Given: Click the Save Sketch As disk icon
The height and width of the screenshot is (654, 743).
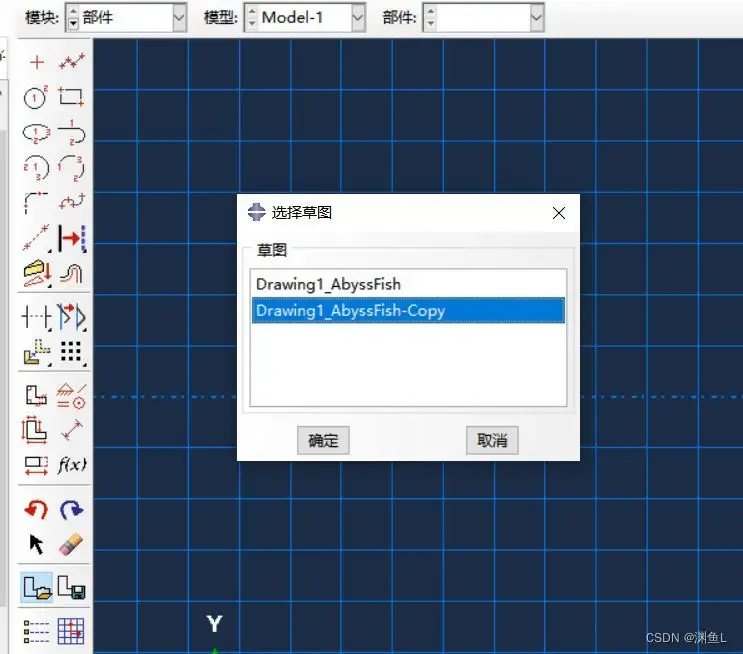Looking at the screenshot, I should pyautogui.click(x=72, y=587).
